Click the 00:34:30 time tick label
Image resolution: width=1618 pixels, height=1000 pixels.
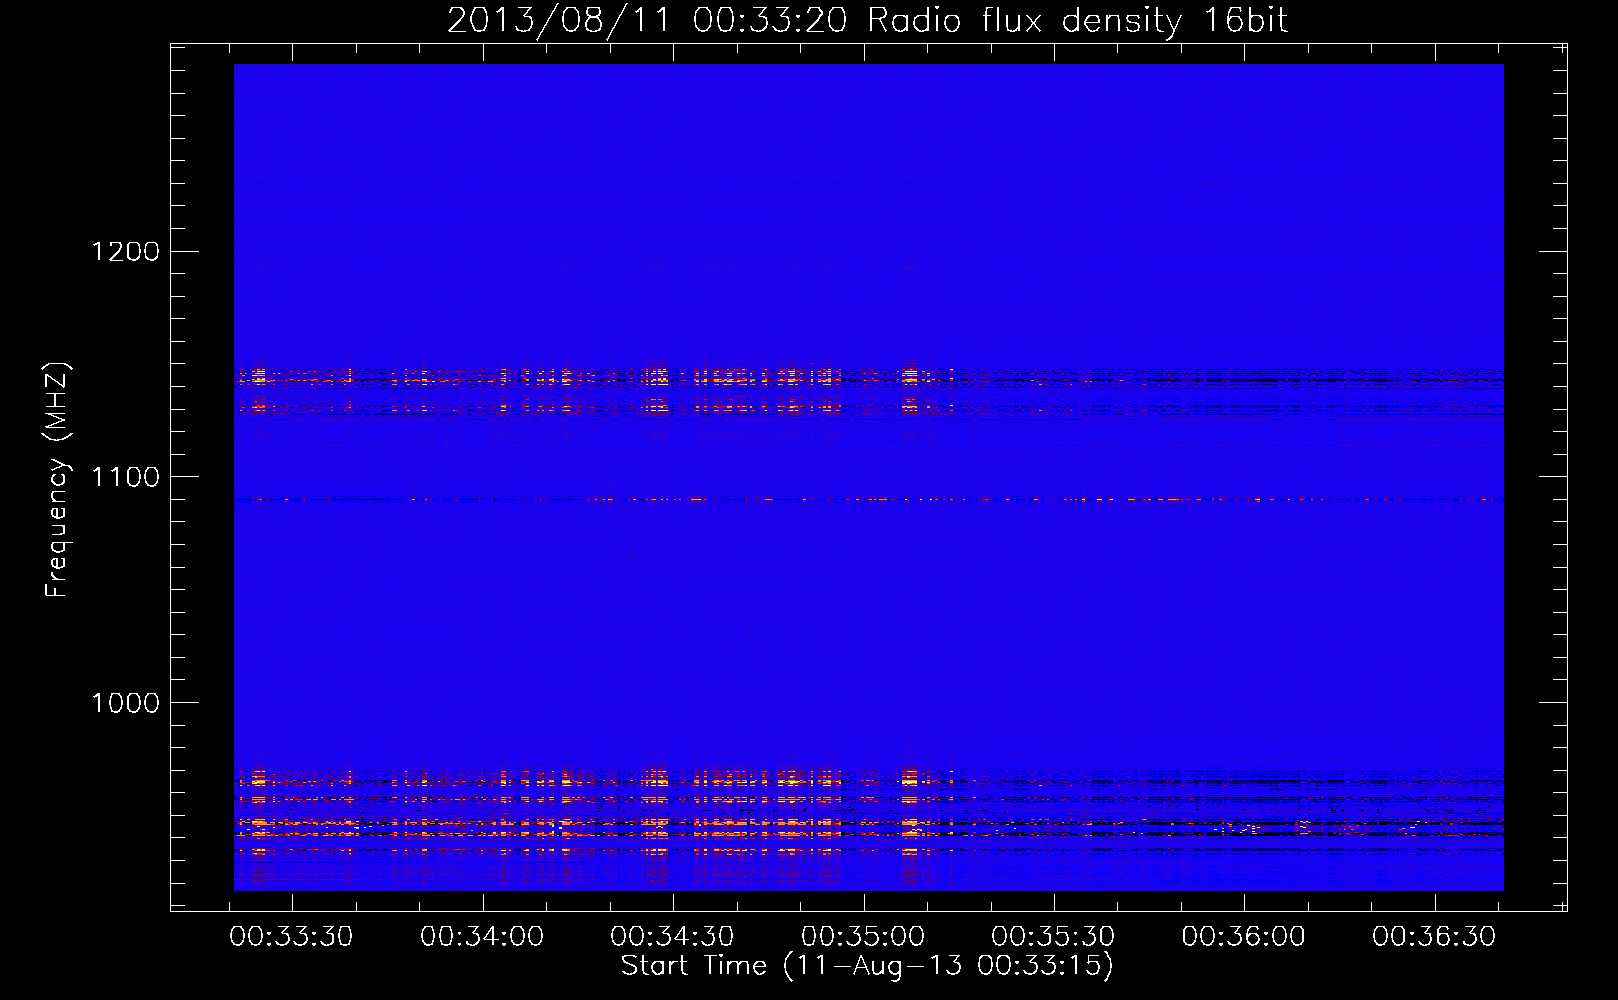672,937
